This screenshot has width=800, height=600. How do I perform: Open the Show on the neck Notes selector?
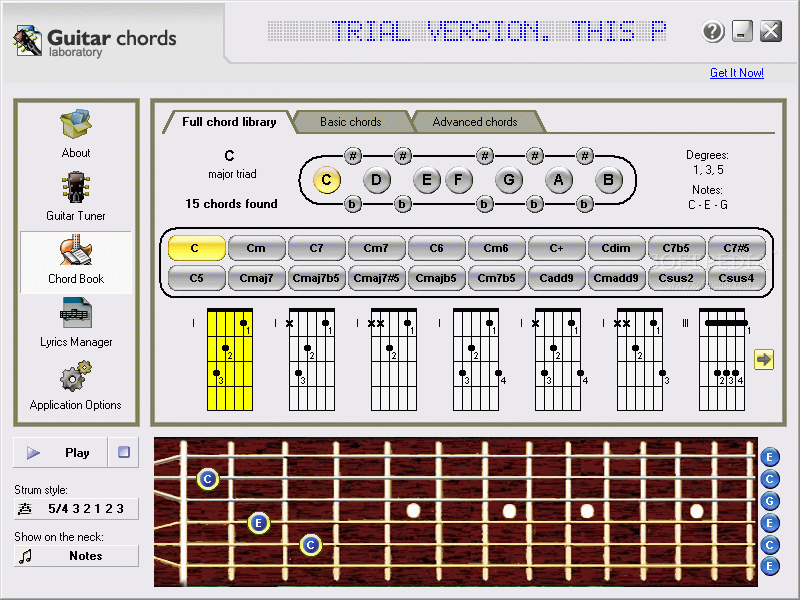pyautogui.click(x=76, y=556)
